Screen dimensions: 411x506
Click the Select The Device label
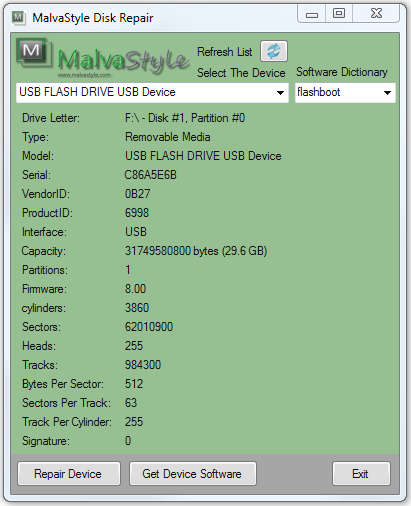point(241,73)
